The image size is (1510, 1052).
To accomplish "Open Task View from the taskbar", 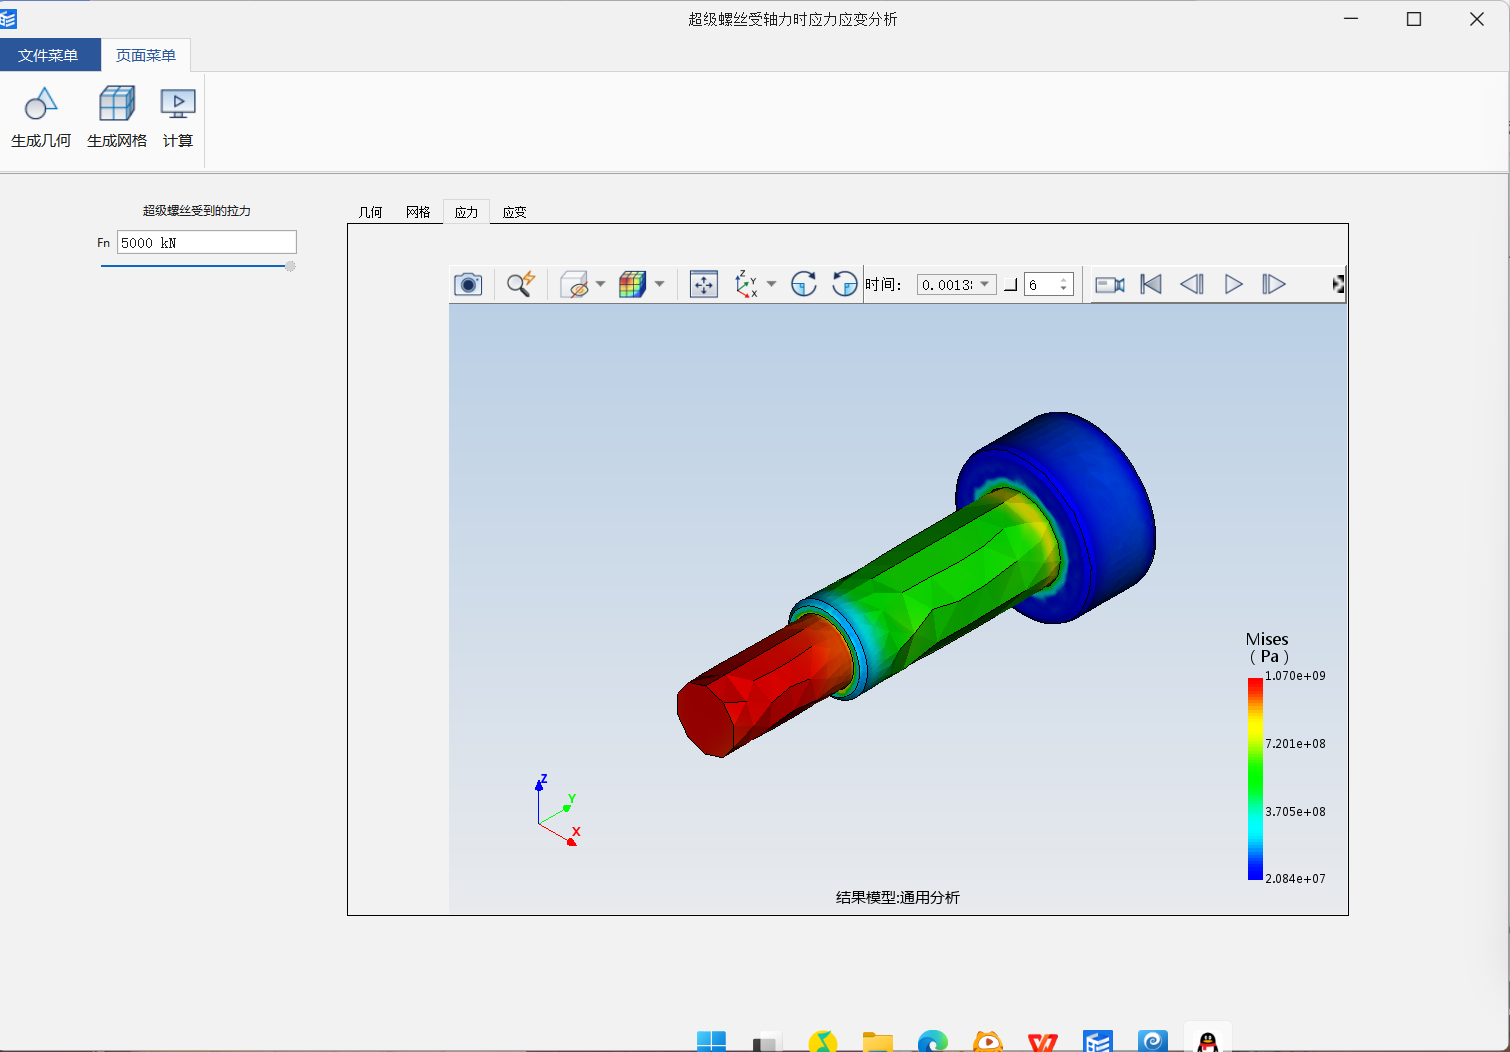I will [765, 1042].
